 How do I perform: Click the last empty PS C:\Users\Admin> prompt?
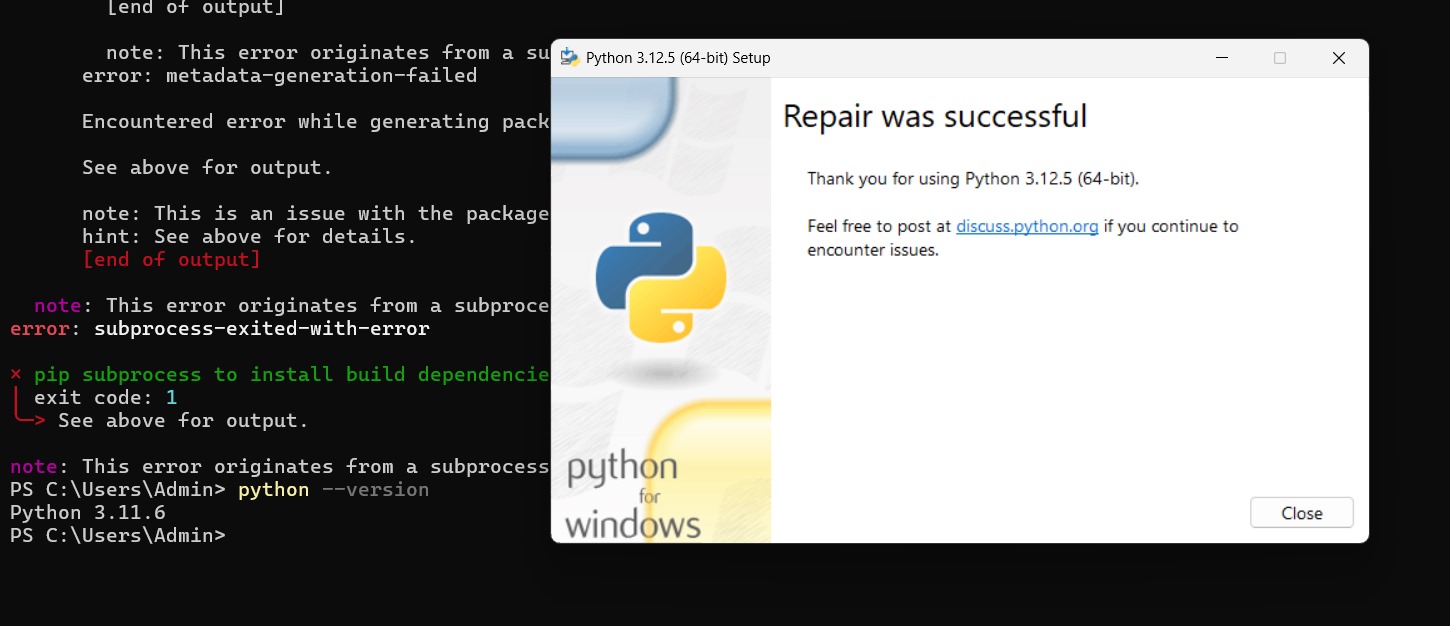[x=118, y=536]
